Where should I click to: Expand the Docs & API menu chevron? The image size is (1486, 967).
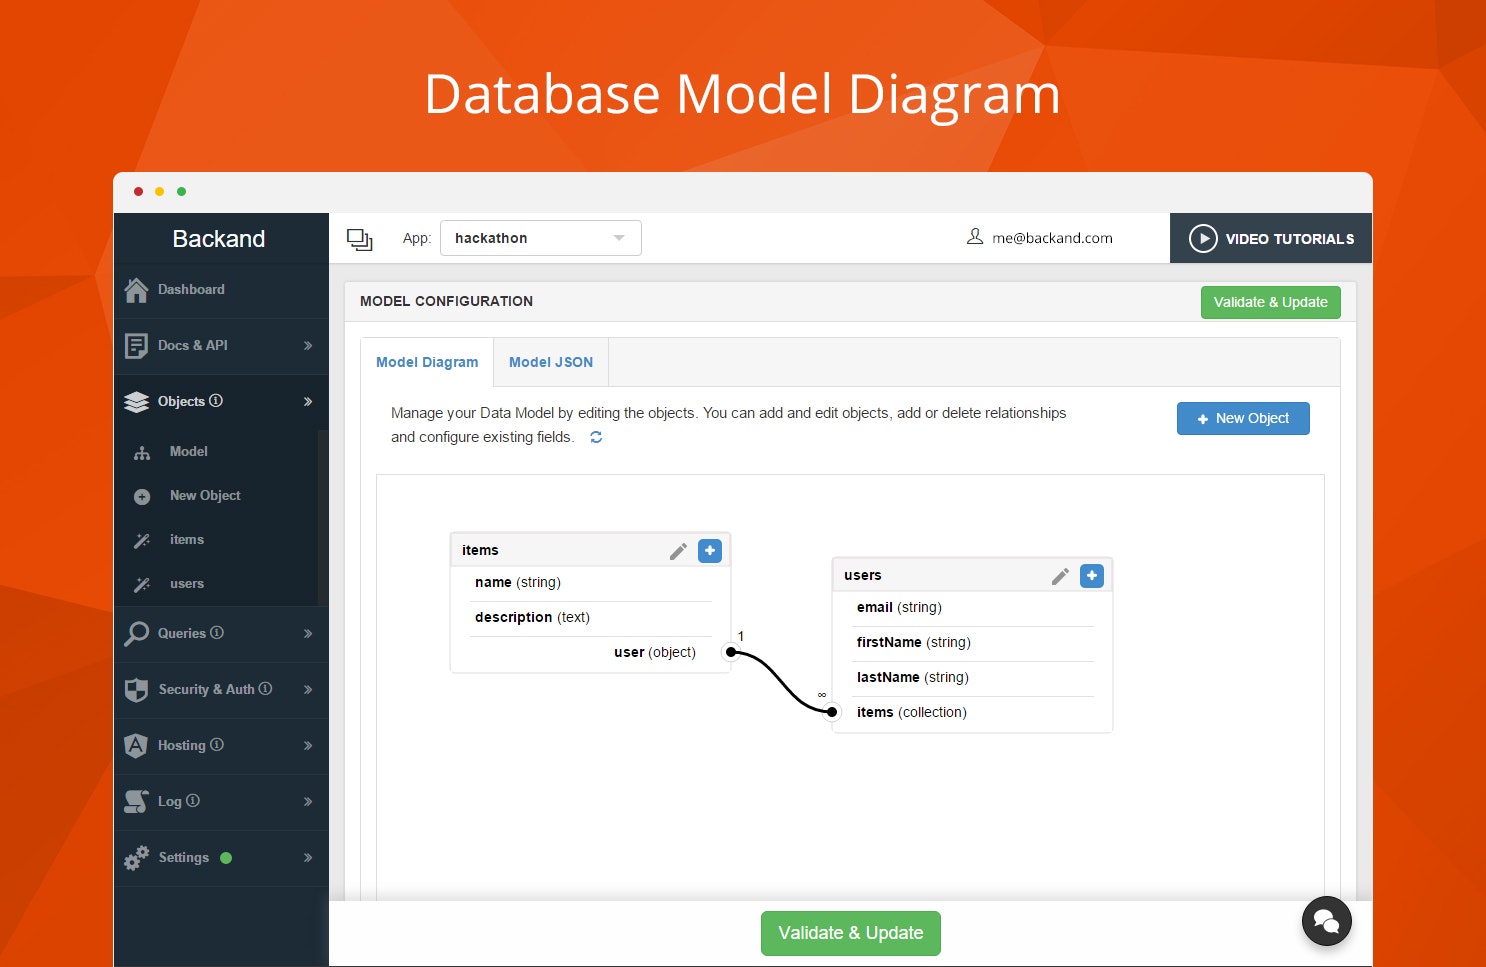[308, 346]
